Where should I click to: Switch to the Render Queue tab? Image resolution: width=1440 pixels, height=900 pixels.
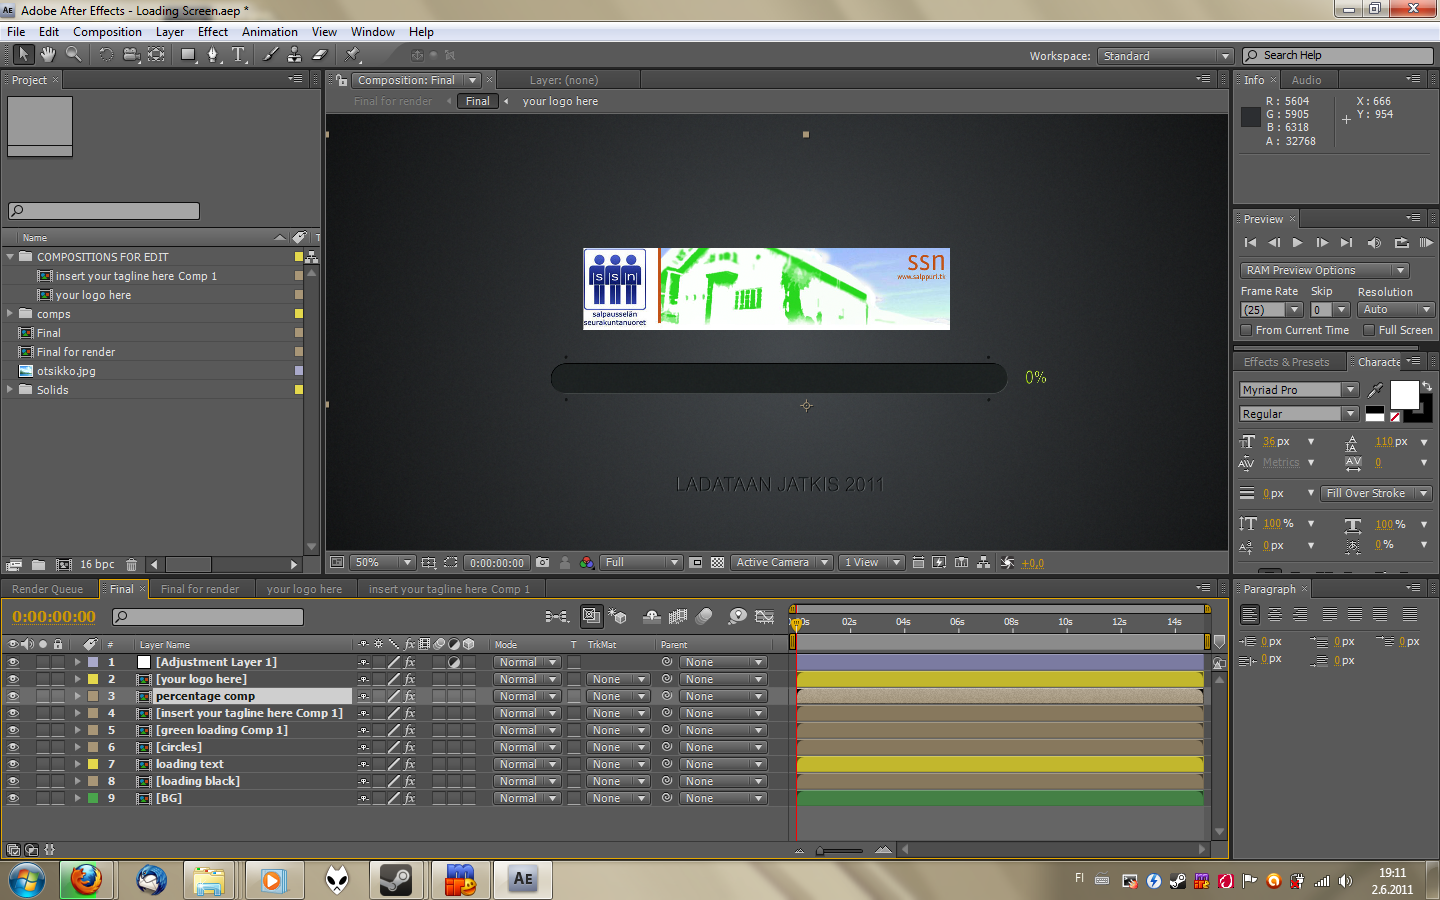47,589
